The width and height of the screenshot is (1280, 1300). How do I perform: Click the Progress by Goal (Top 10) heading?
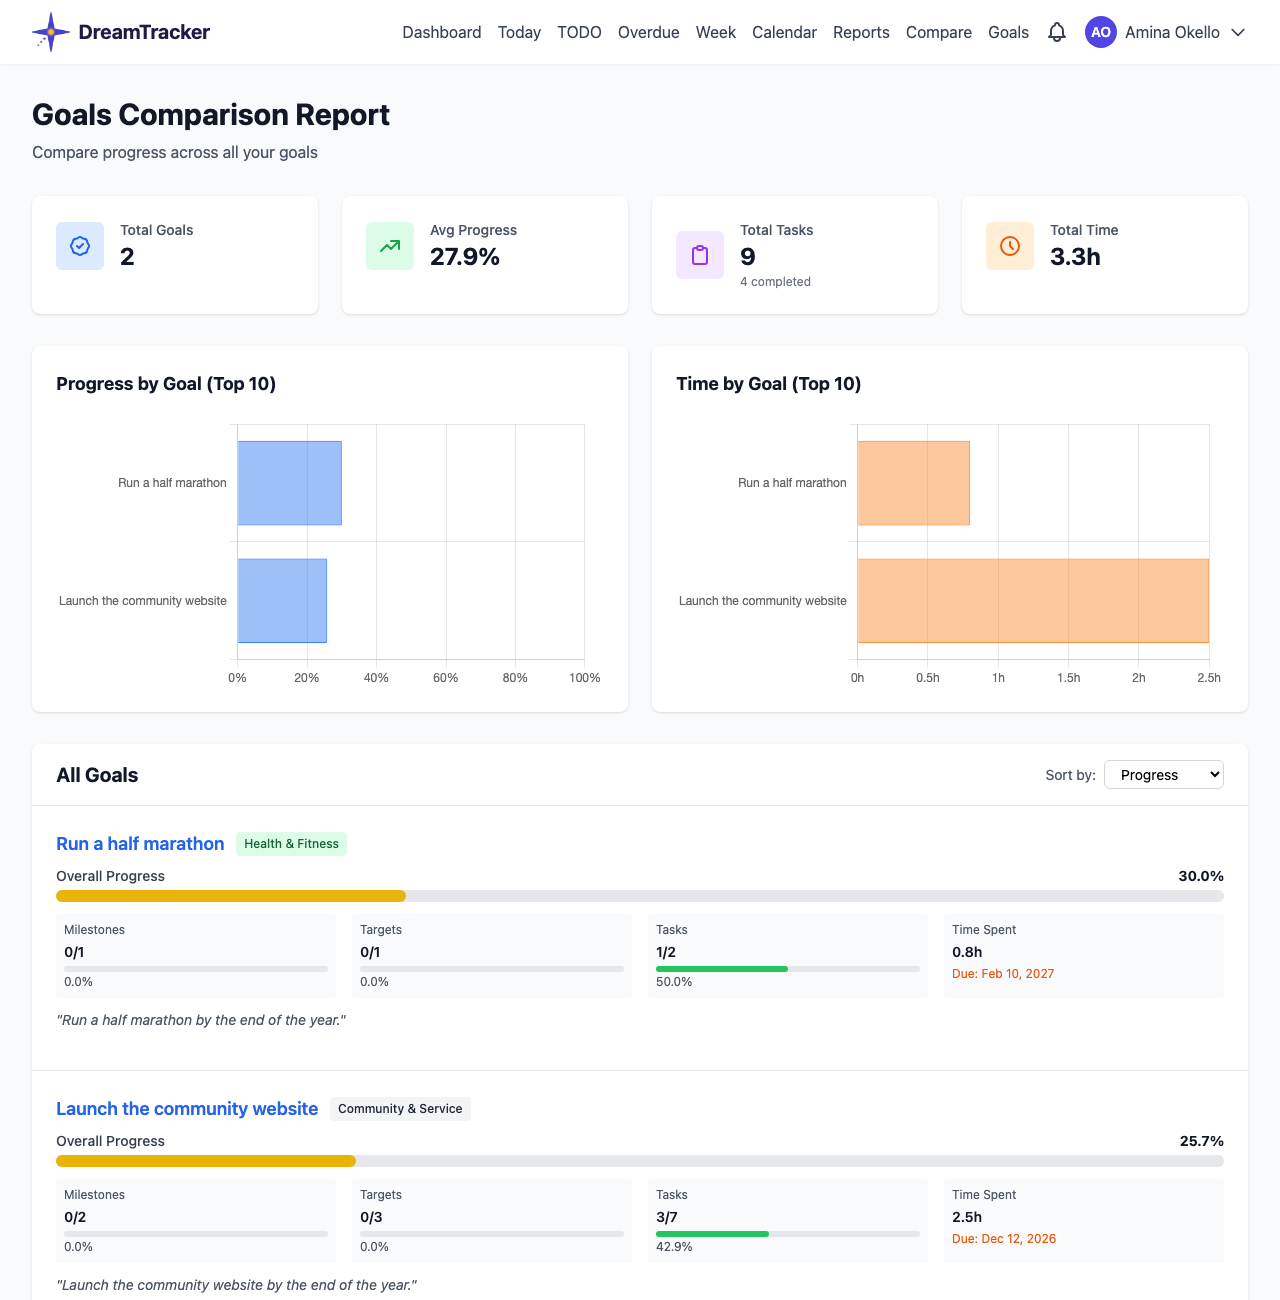pos(166,384)
